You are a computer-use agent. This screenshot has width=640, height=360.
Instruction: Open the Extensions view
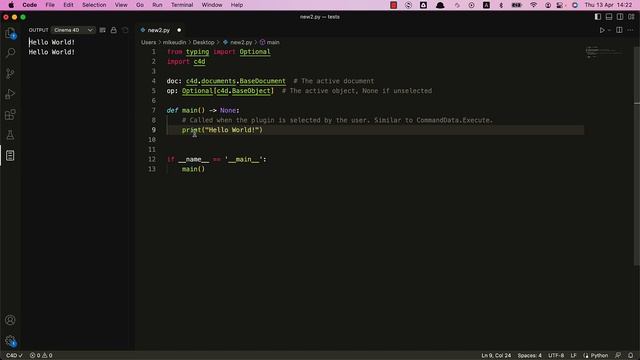pyautogui.click(x=10, y=114)
